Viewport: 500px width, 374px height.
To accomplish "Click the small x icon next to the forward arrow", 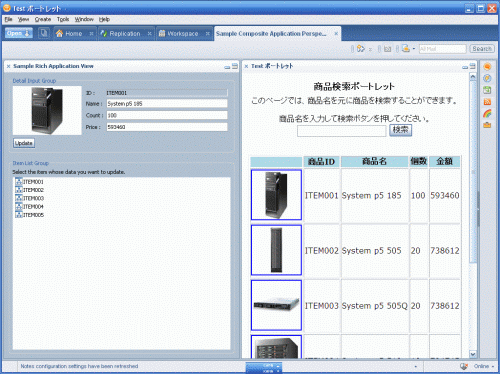I will tap(370, 49).
